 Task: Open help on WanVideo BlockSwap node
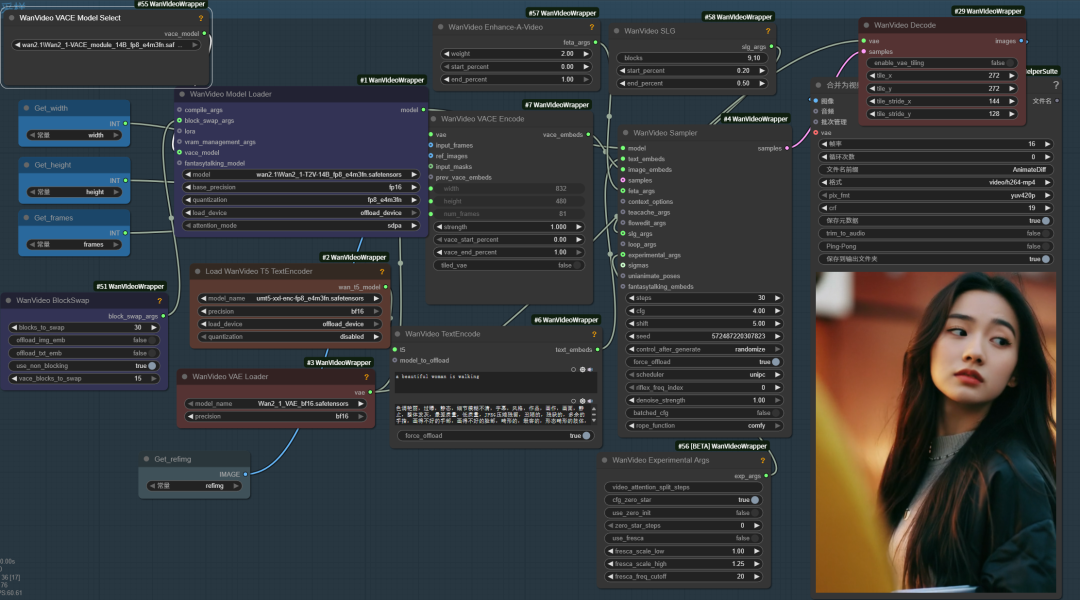click(x=159, y=301)
